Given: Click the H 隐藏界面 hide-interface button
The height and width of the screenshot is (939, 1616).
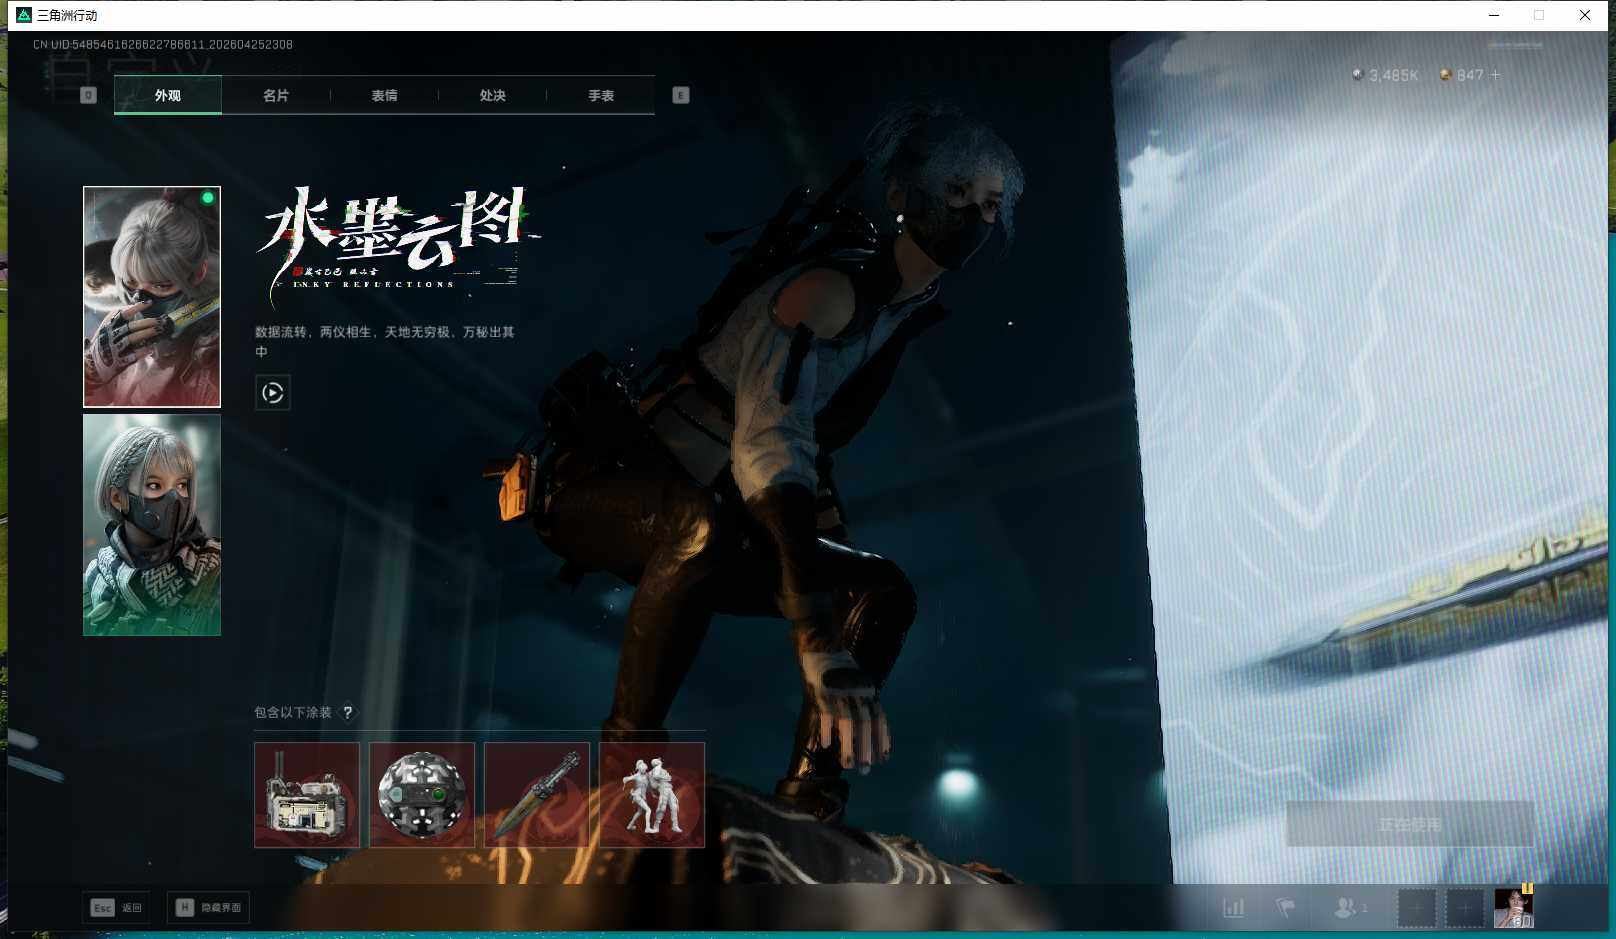Looking at the screenshot, I should (x=208, y=907).
